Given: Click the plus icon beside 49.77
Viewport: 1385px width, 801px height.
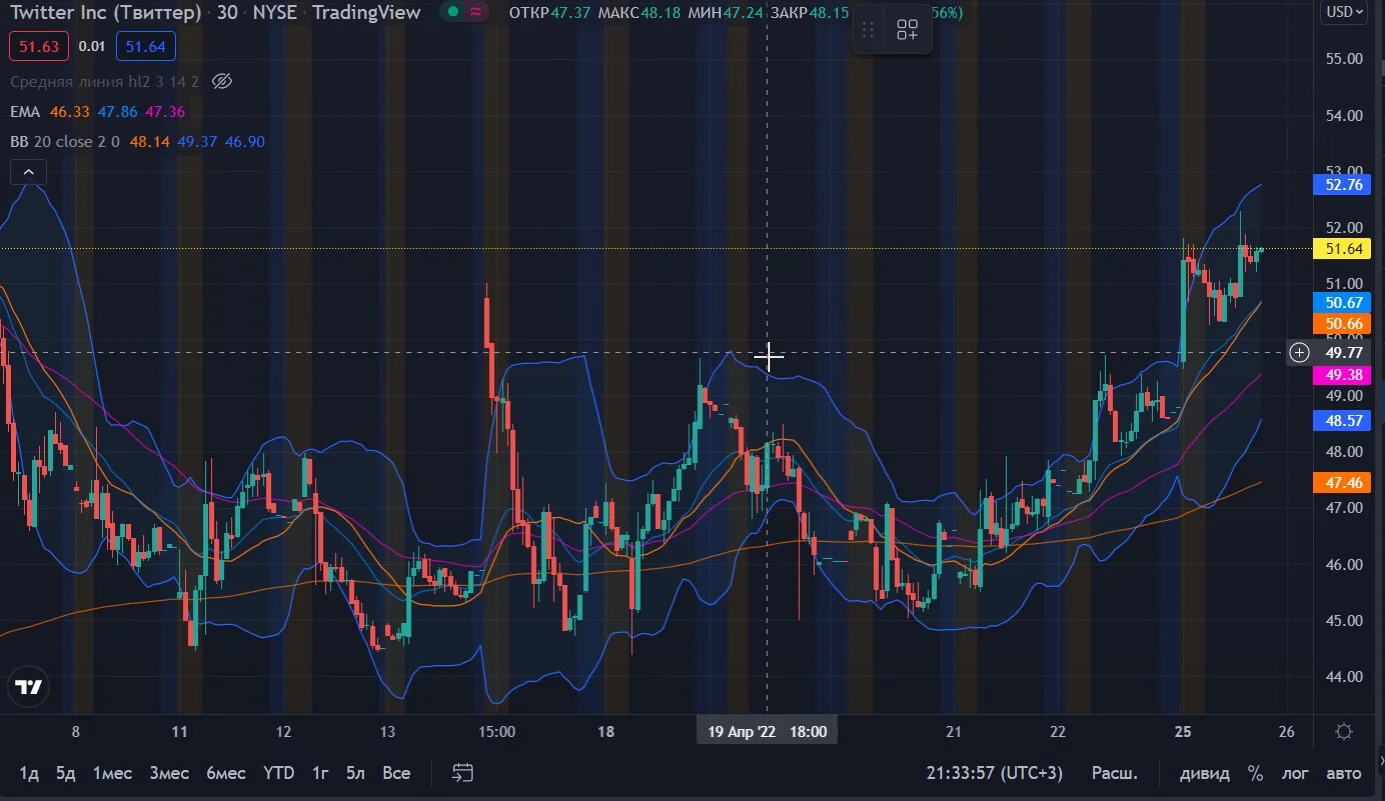Looking at the screenshot, I should click(1299, 352).
